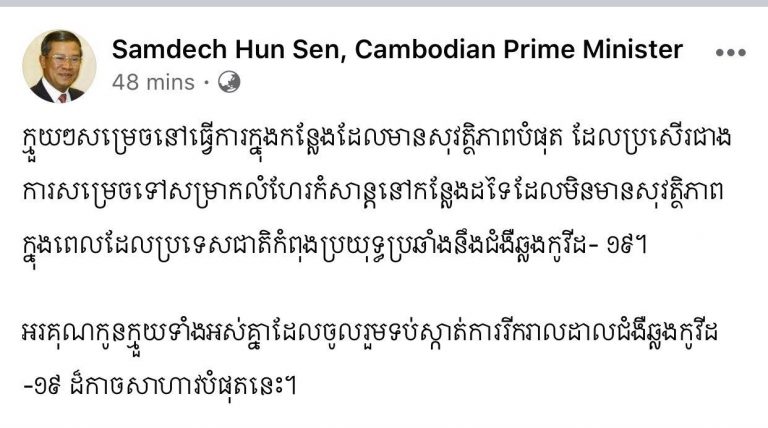This screenshot has width=768, height=428.
Task: Open the three-dot post options menu
Action: coord(730,52)
